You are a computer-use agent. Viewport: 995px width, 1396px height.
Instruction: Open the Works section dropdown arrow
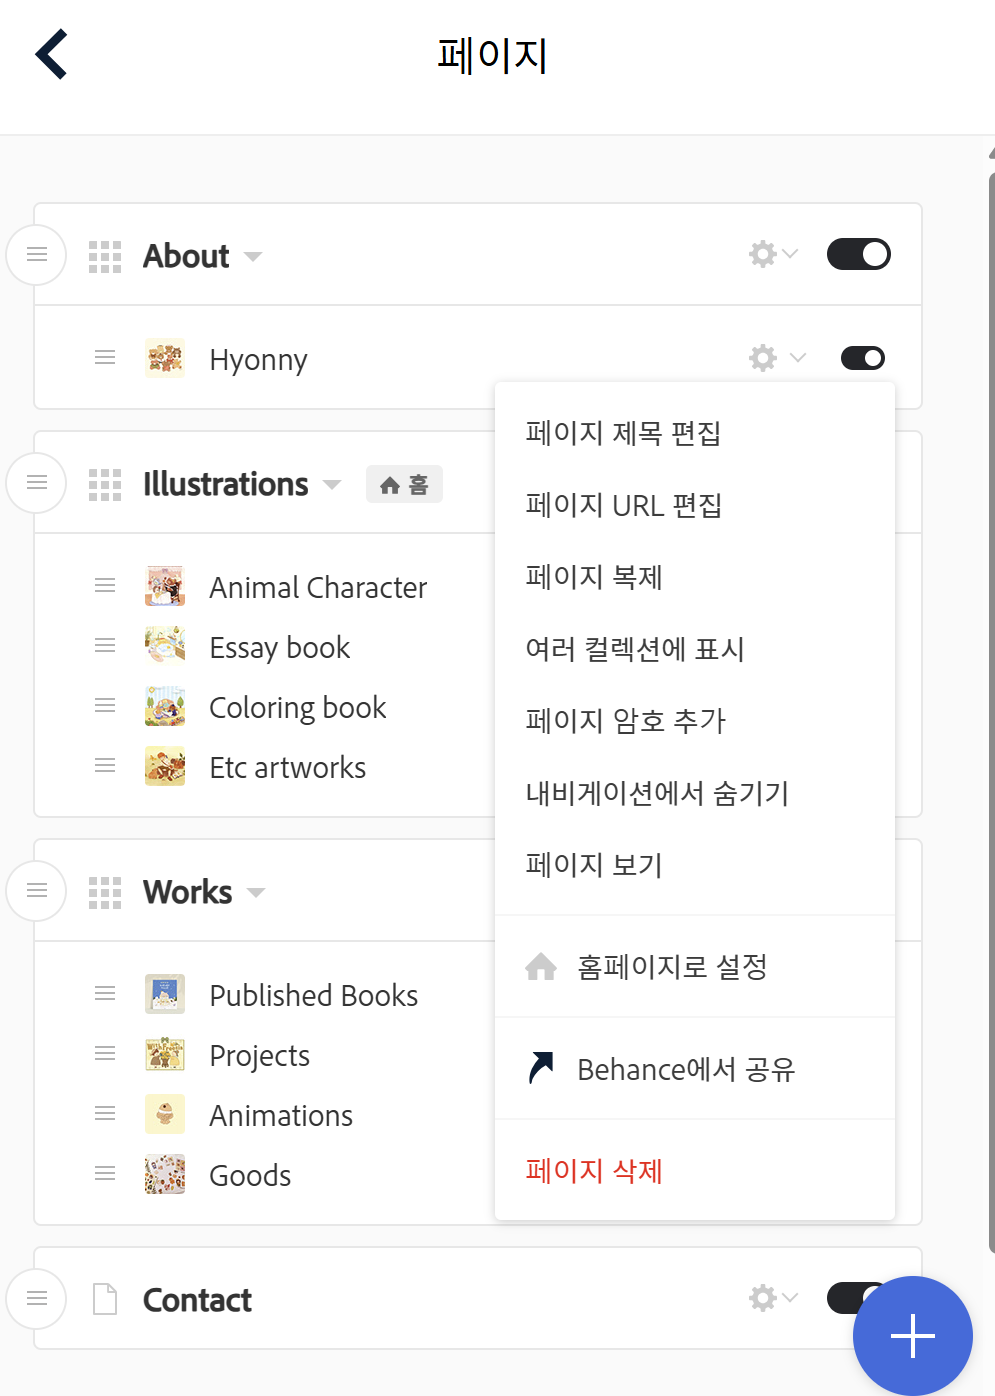(255, 893)
